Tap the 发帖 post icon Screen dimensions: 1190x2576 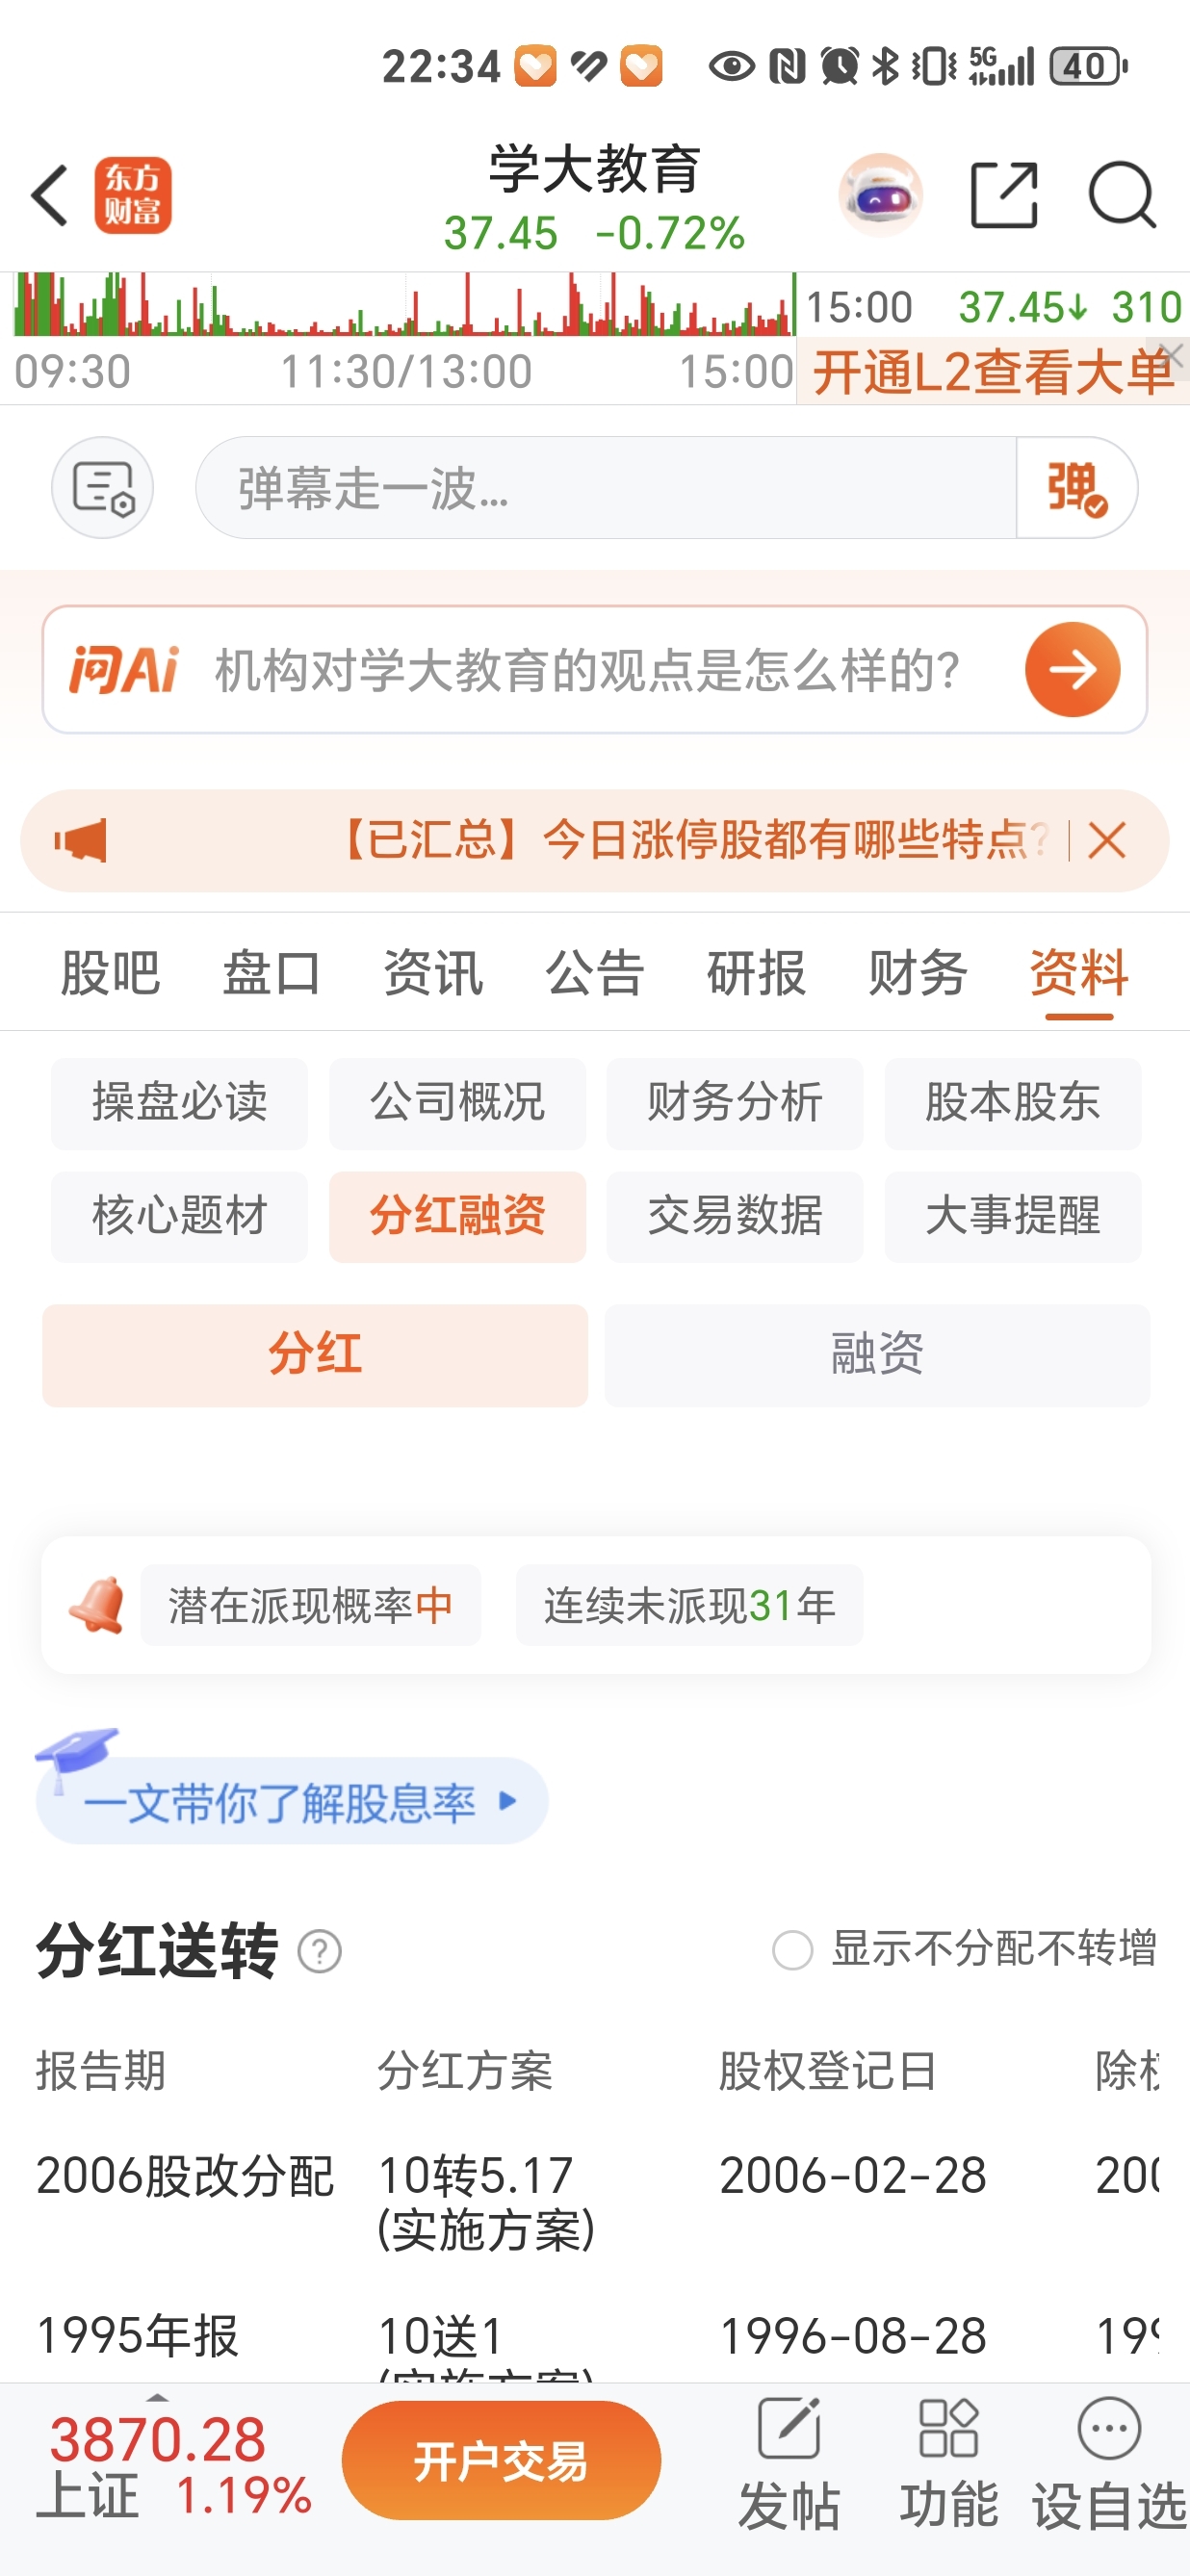click(x=789, y=2428)
